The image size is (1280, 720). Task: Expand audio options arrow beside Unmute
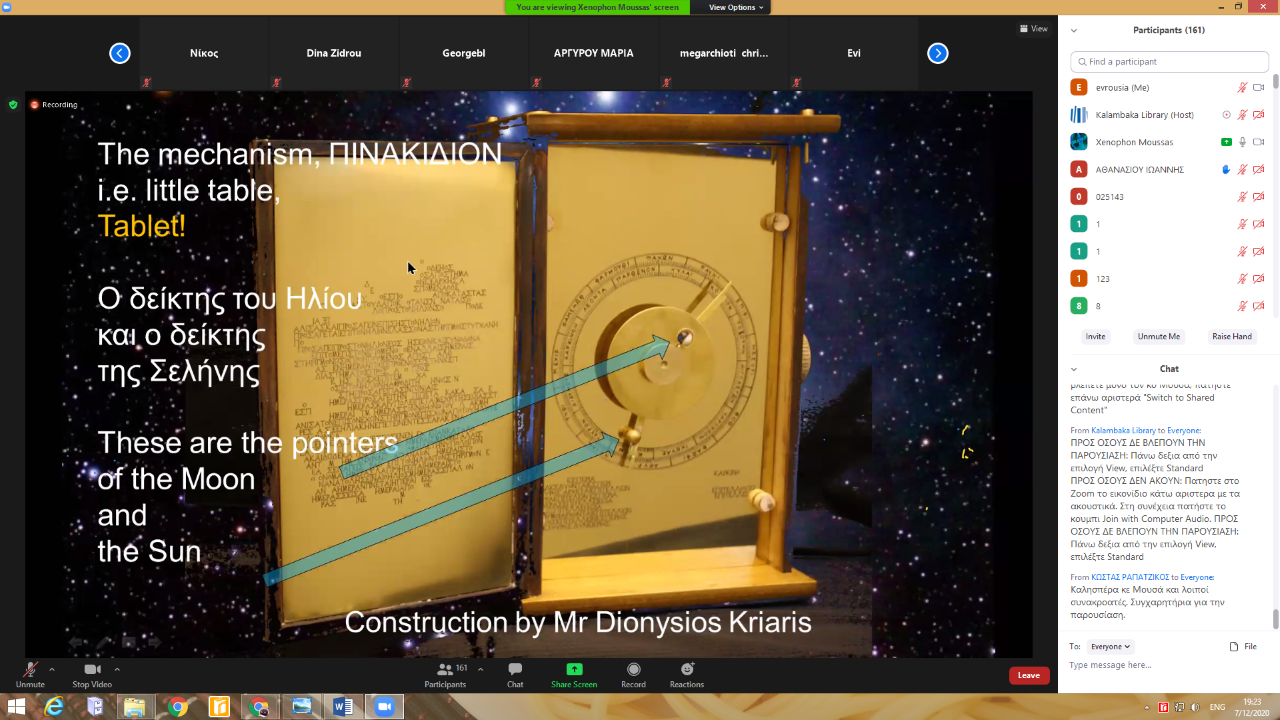pos(52,669)
